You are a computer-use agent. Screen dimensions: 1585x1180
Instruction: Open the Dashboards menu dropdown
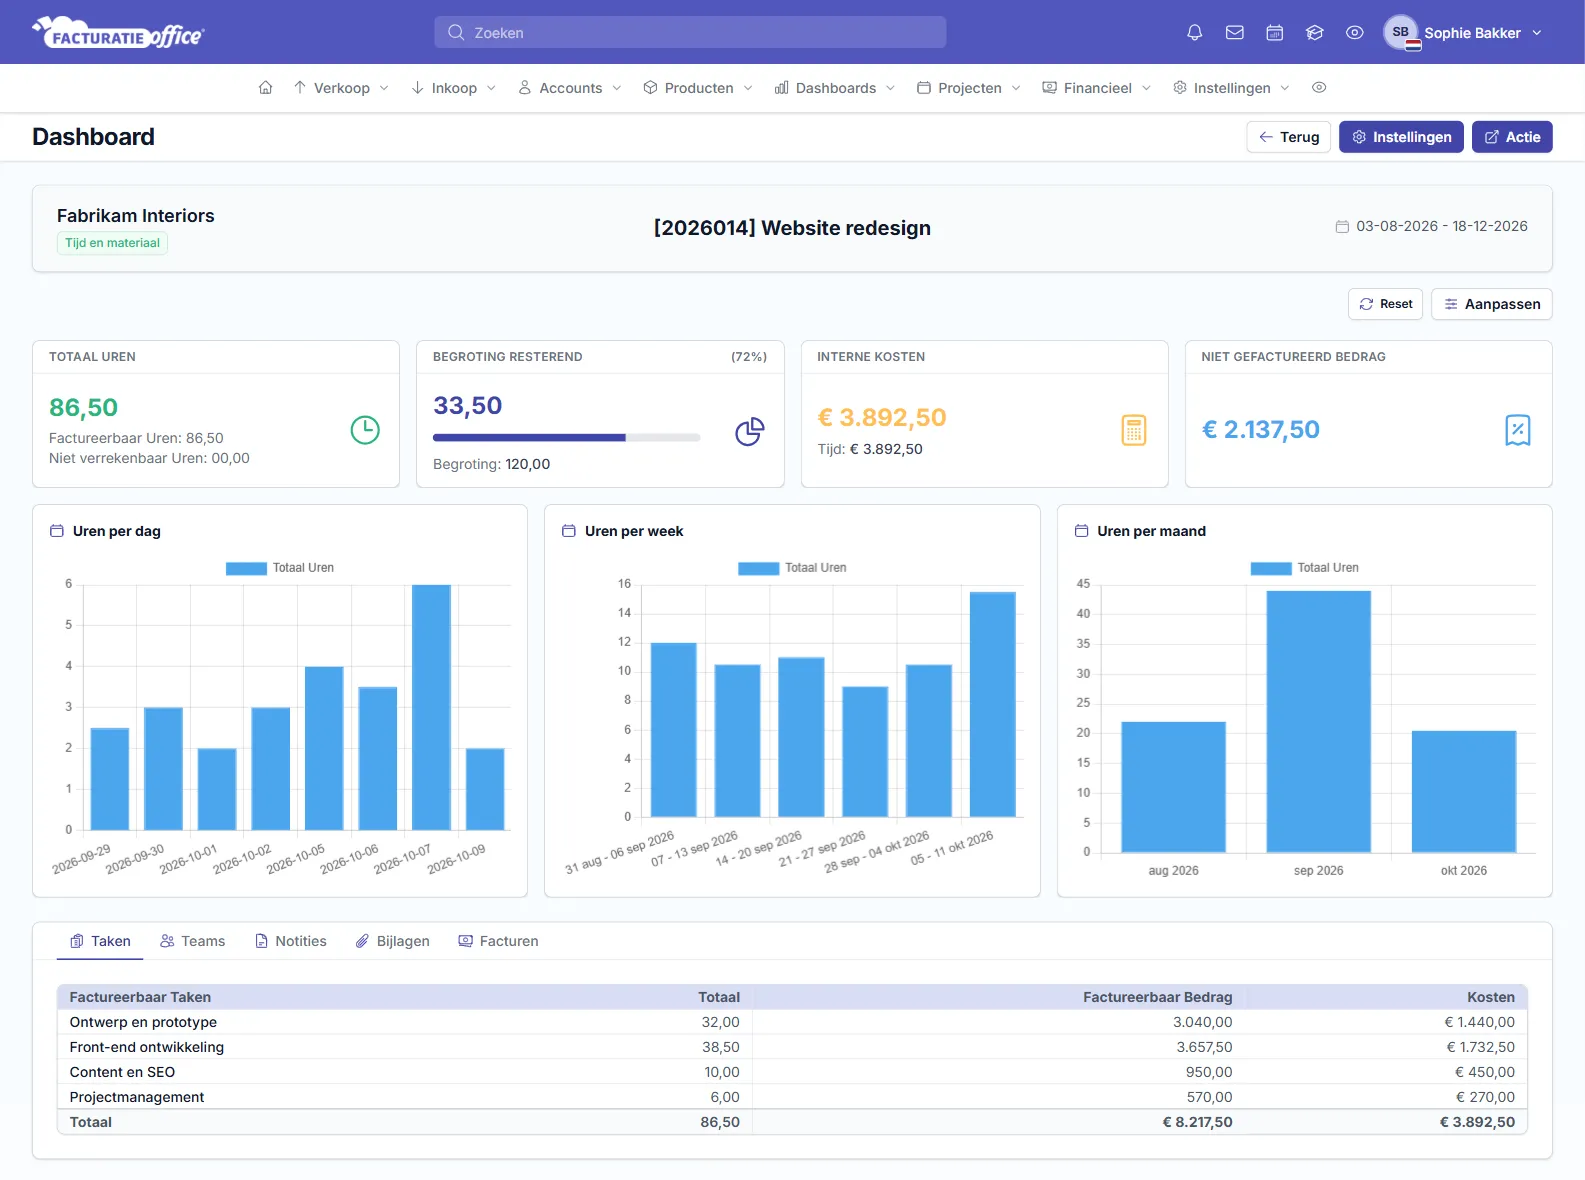point(835,88)
